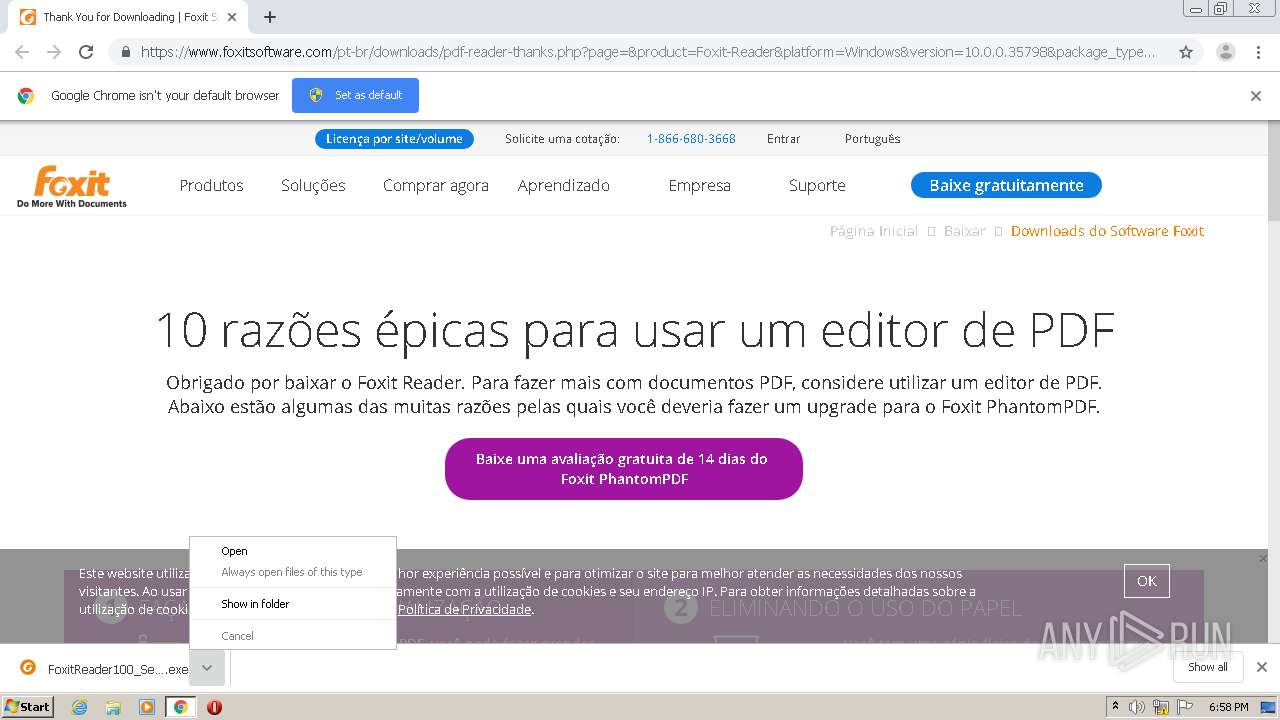Click Baixar breadcrumb link
Viewport: 1280px width, 720px height.
965,231
